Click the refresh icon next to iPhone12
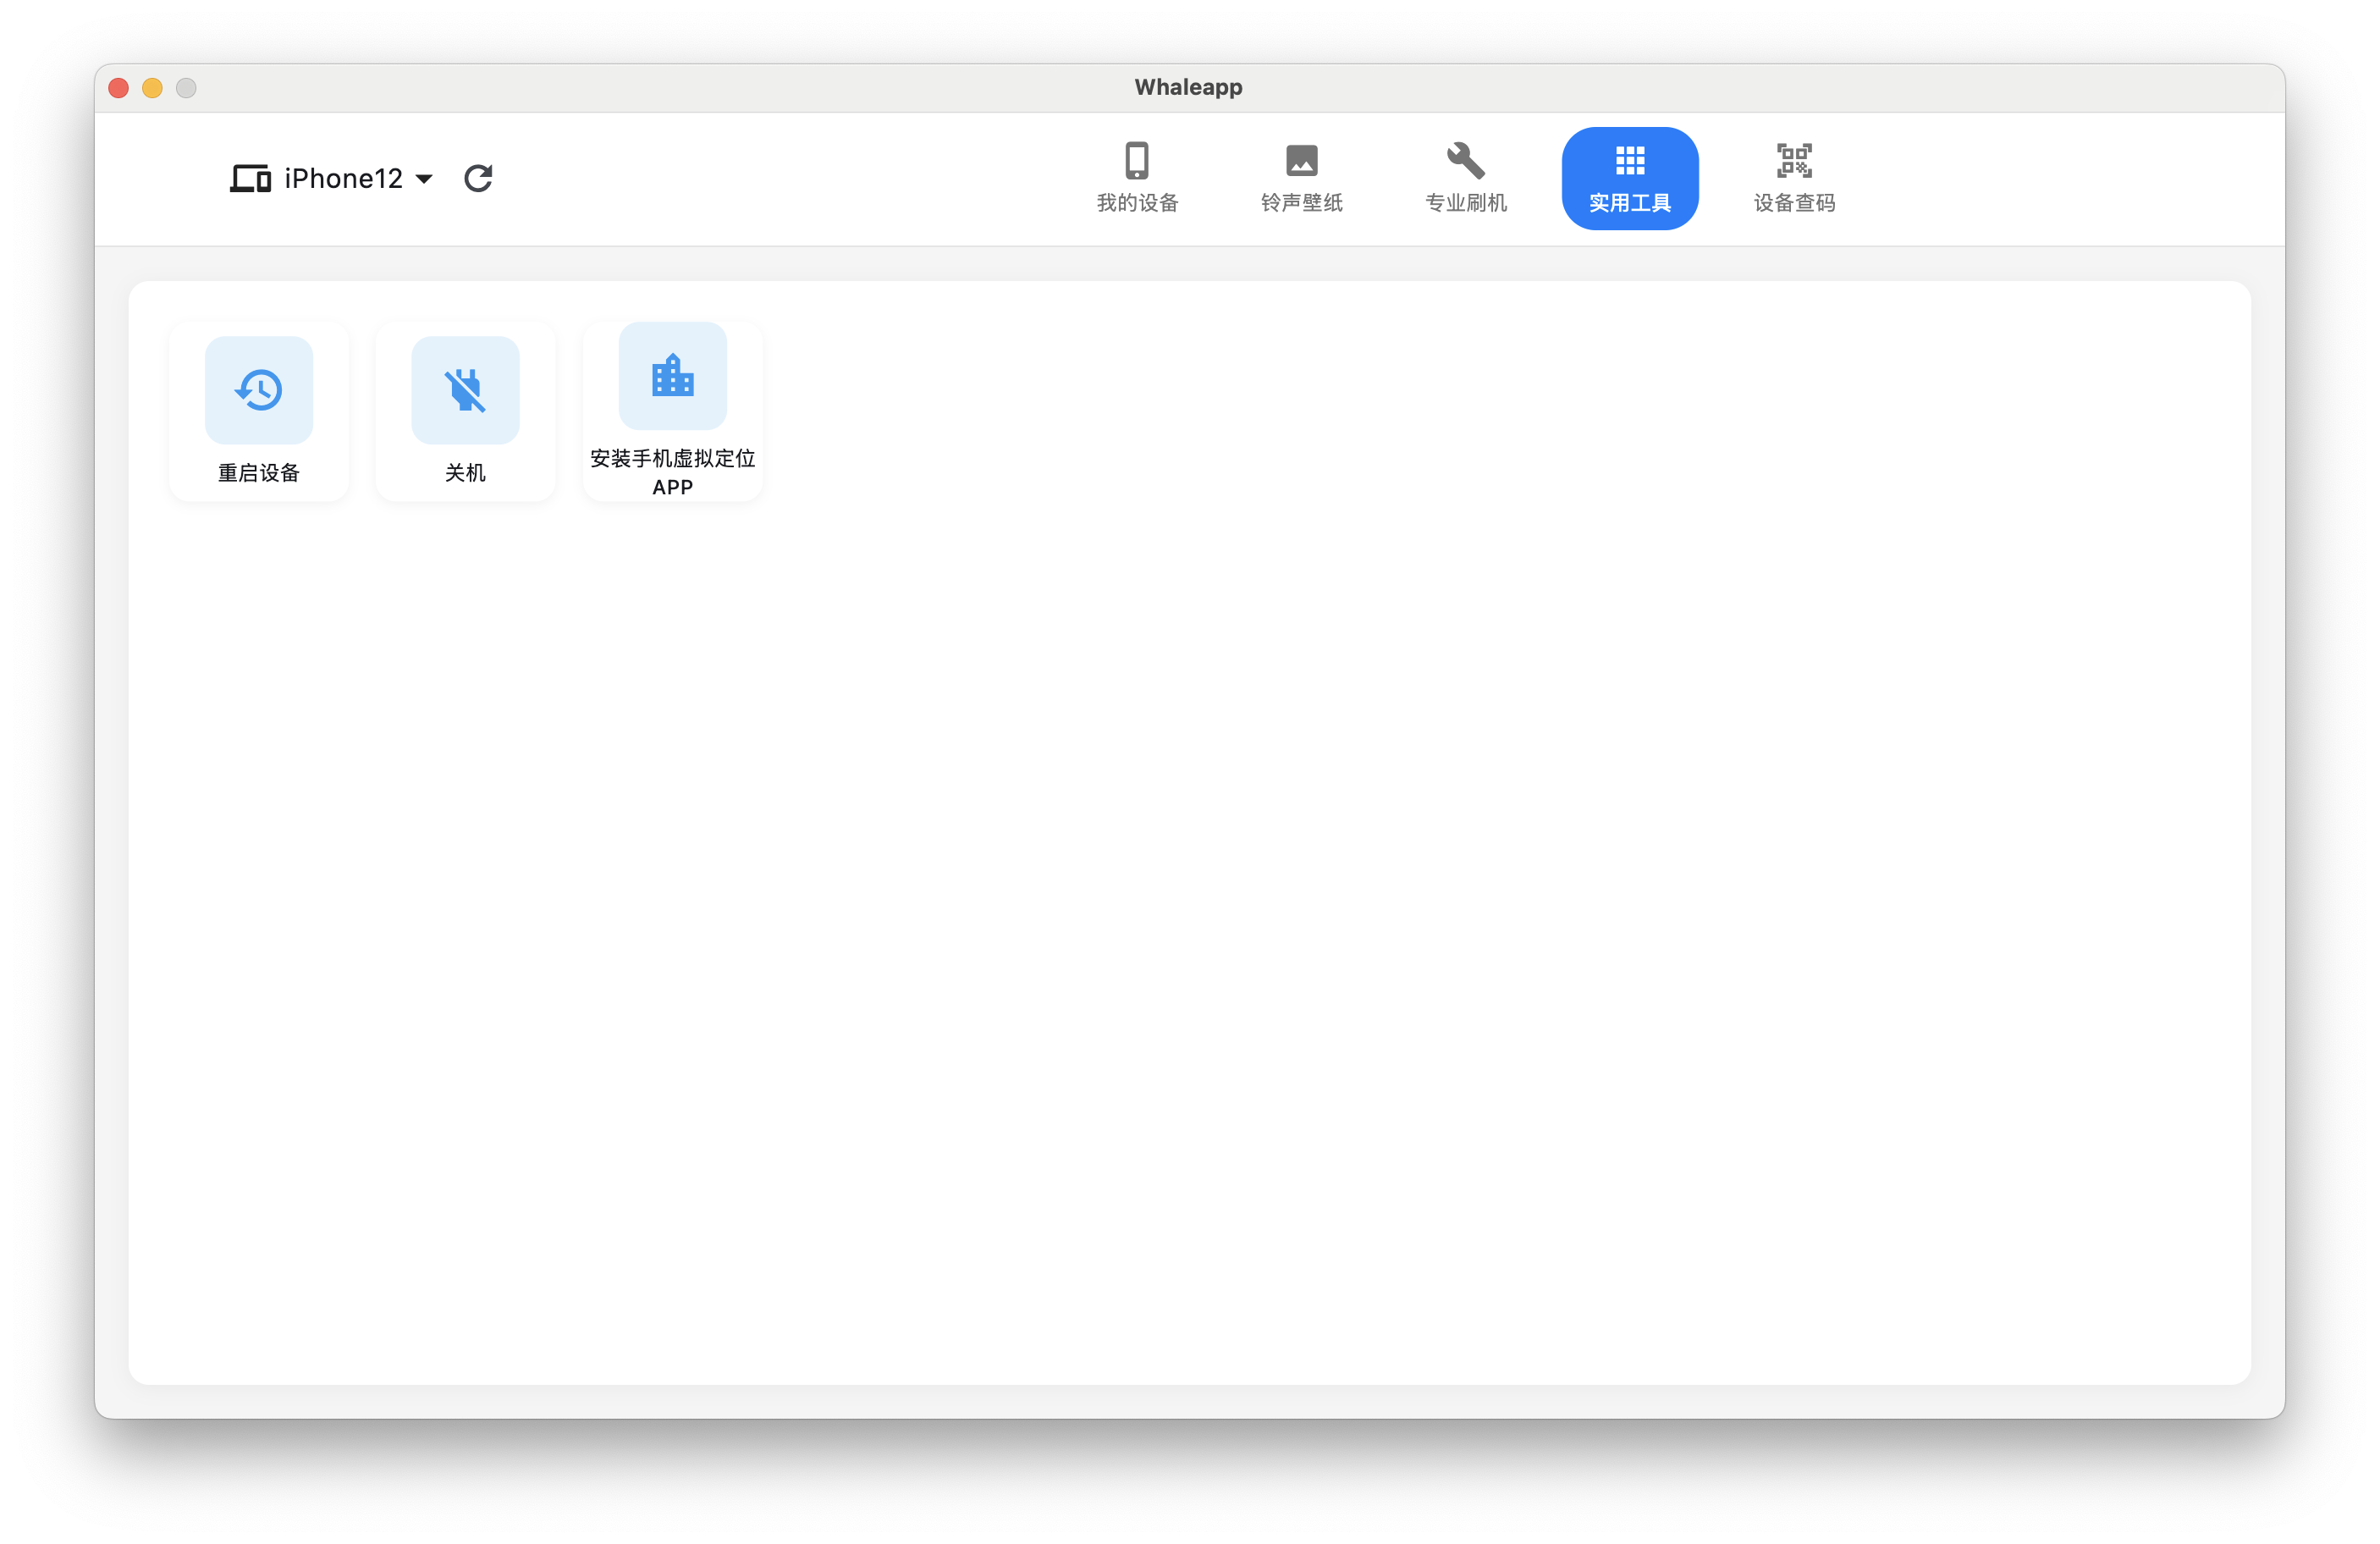 pyautogui.click(x=478, y=178)
